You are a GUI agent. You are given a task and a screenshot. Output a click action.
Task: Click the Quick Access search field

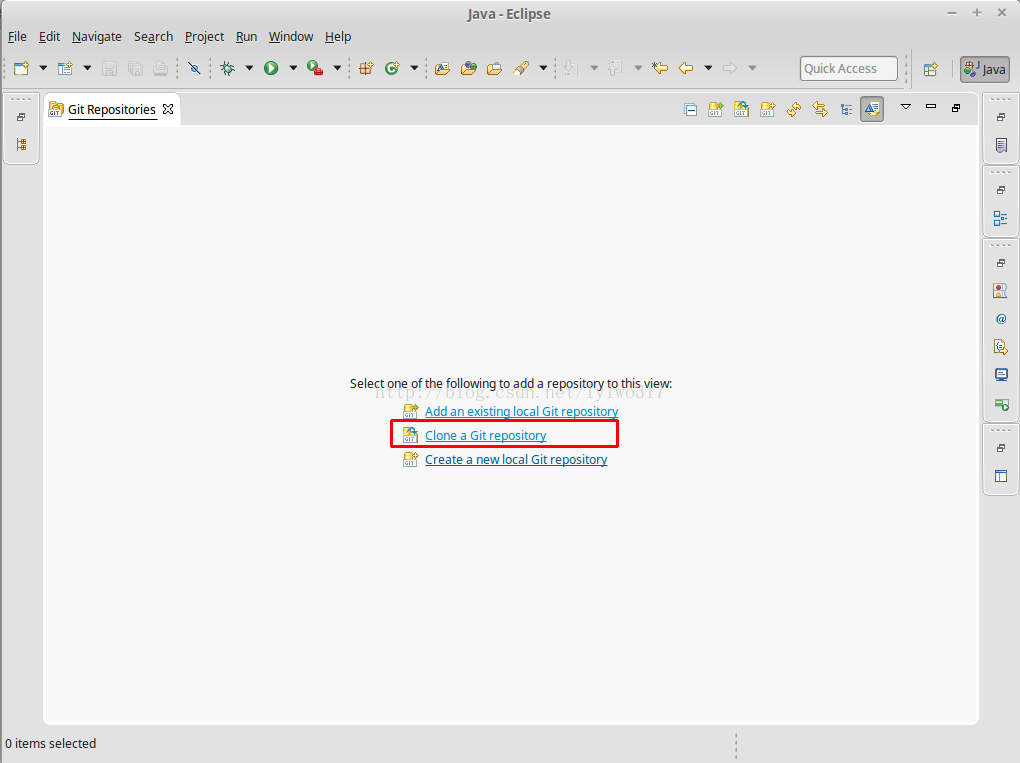coord(848,68)
